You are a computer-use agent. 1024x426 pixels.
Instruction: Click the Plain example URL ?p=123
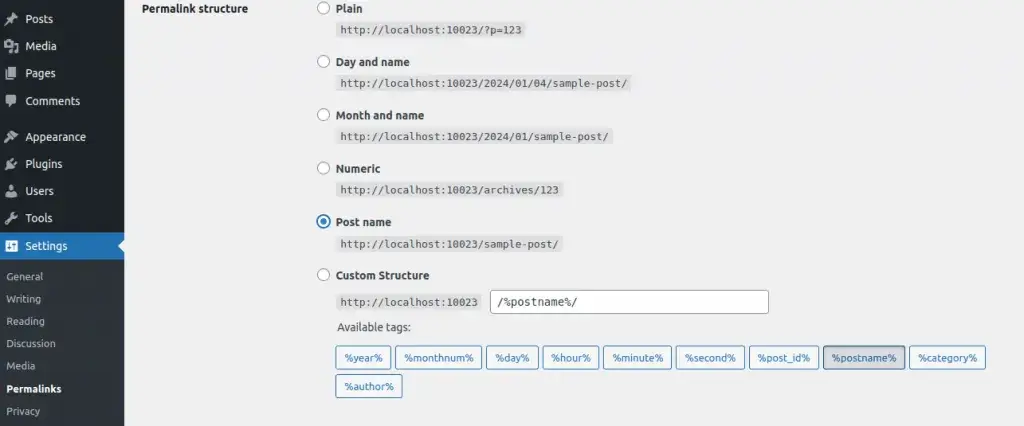coord(431,30)
